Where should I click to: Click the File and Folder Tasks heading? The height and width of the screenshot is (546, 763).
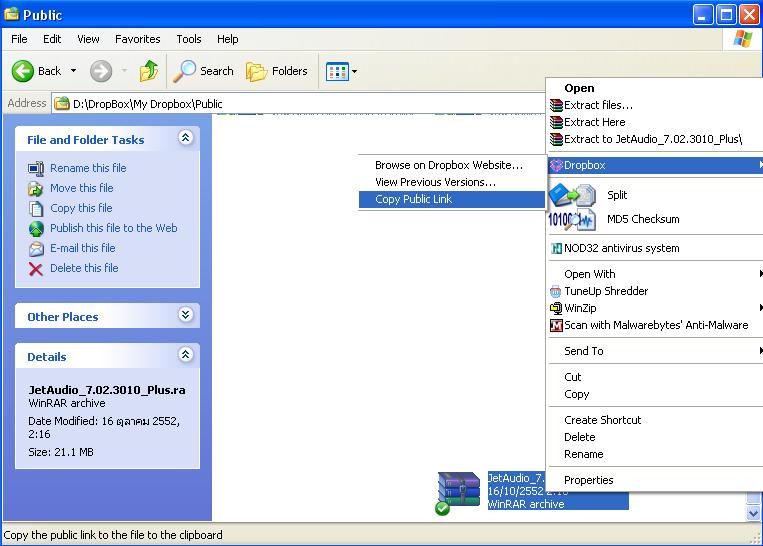(x=86, y=140)
